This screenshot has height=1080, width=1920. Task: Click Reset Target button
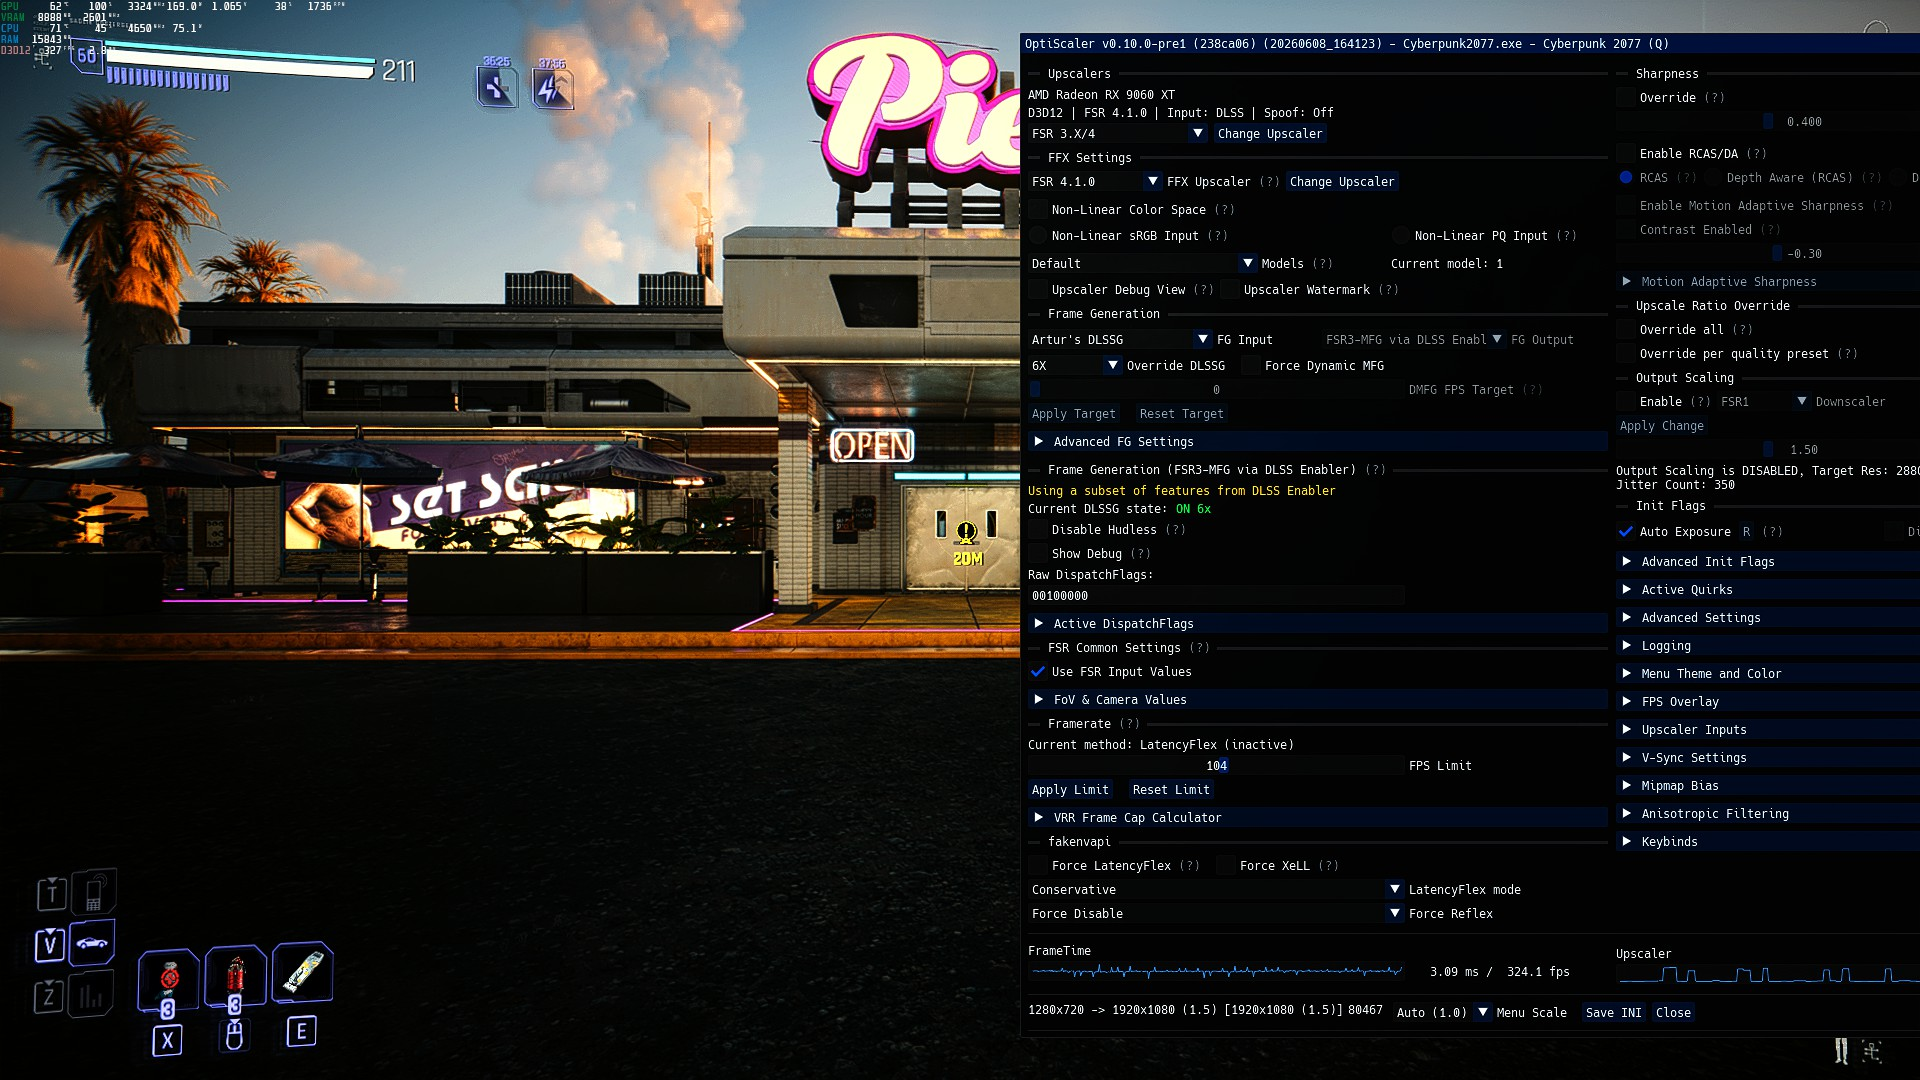coord(1181,414)
